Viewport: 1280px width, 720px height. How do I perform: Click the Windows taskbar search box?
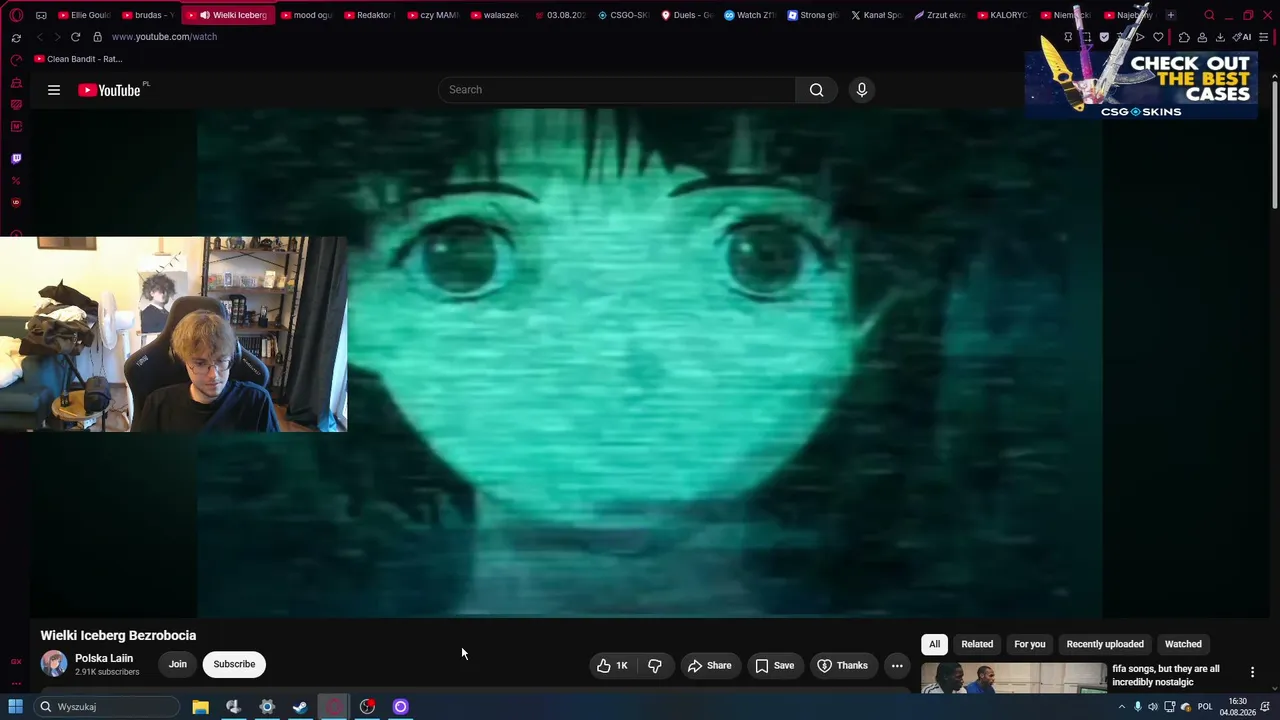[106, 707]
